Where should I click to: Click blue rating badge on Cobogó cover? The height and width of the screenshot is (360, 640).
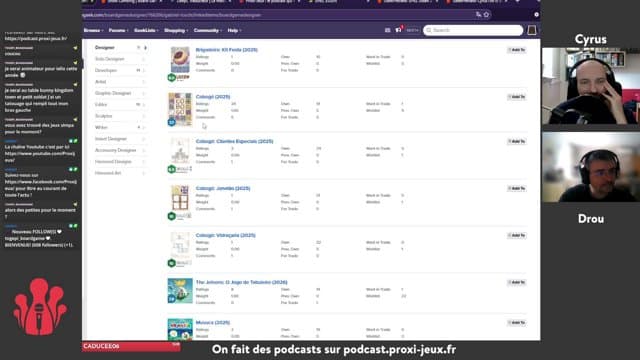click(x=172, y=122)
